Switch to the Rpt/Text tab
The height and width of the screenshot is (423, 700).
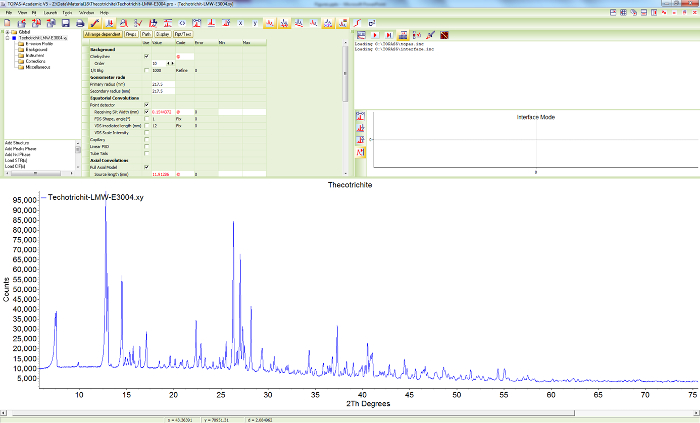click(184, 33)
